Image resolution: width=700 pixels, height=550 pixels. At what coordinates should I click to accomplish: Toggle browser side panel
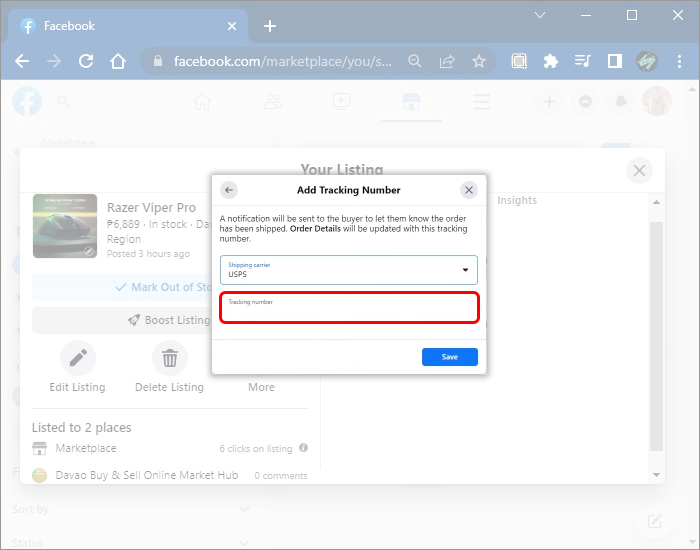click(x=615, y=61)
